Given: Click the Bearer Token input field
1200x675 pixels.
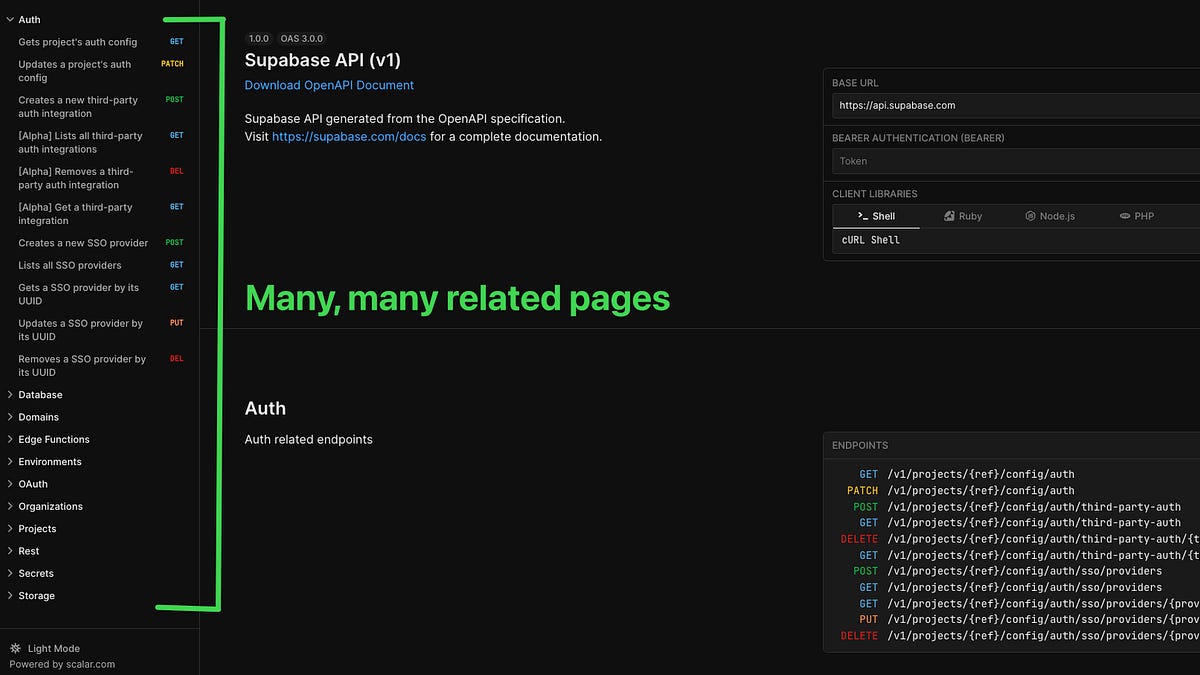Looking at the screenshot, I should 1016,161.
